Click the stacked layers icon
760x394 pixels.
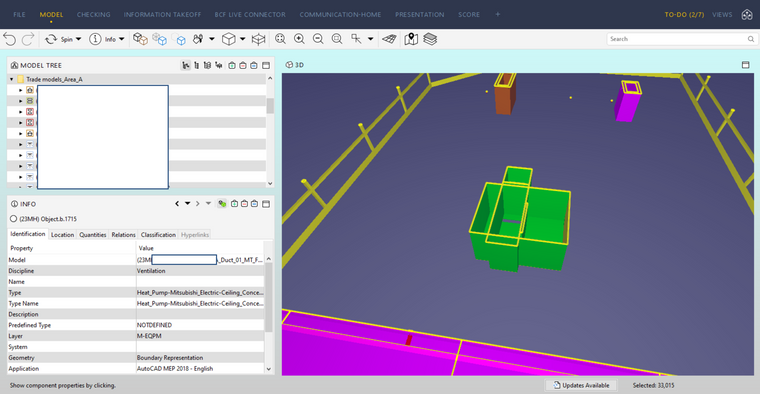point(430,39)
